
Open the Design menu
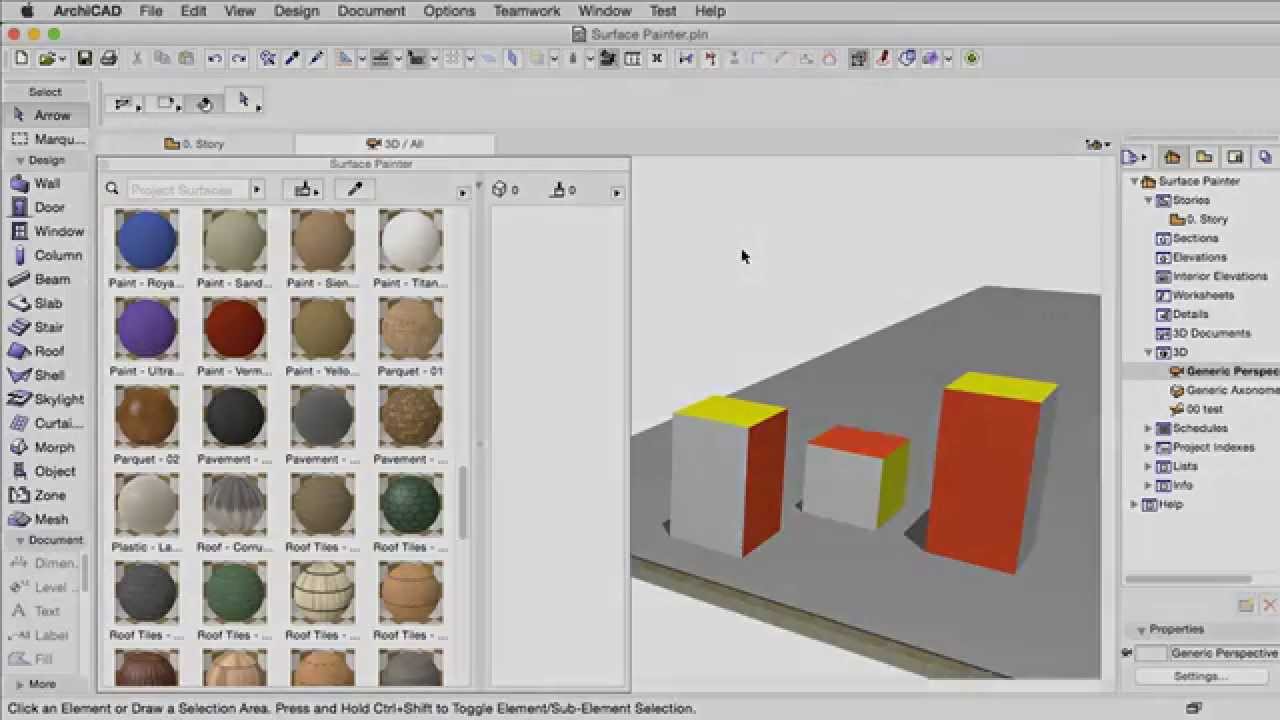tap(296, 11)
